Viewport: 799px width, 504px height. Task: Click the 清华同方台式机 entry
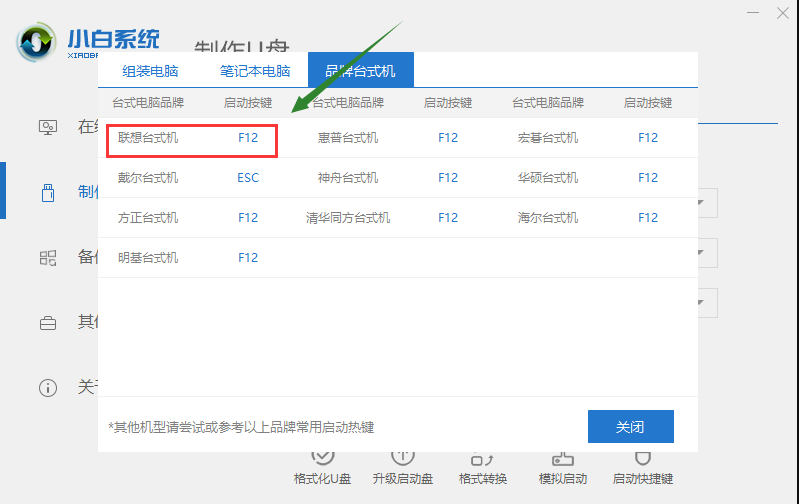point(348,218)
